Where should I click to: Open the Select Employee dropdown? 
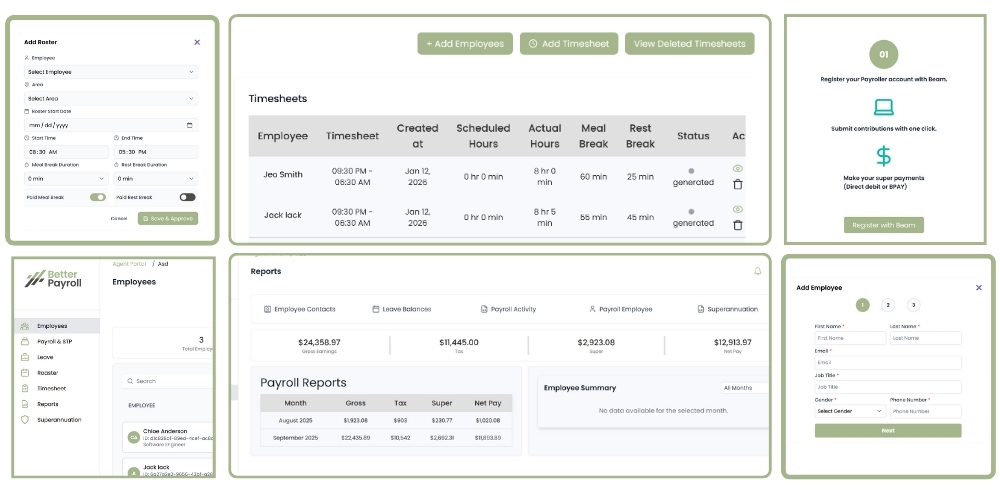coord(110,72)
